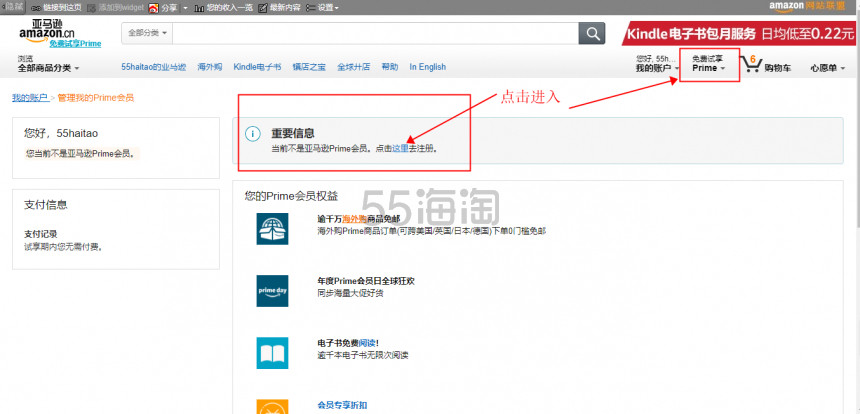Click 试享期内您无需付费 text

pos(64,247)
